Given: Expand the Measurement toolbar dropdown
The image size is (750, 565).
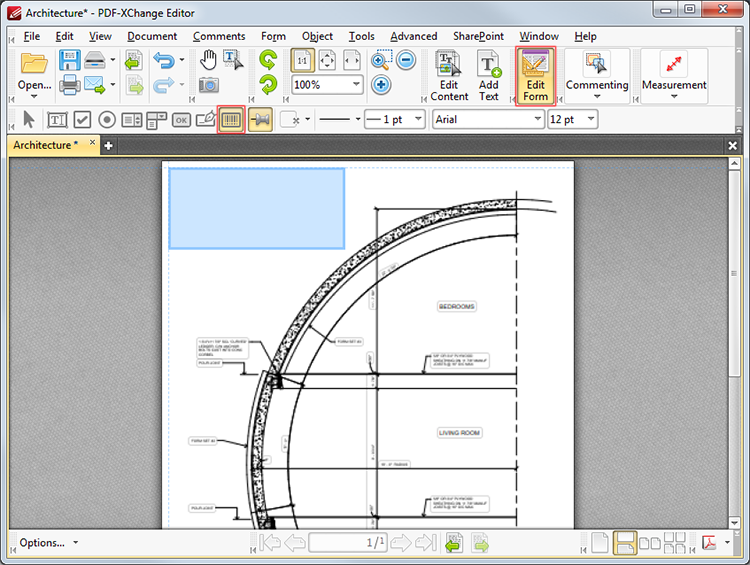Looking at the screenshot, I should pyautogui.click(x=674, y=97).
